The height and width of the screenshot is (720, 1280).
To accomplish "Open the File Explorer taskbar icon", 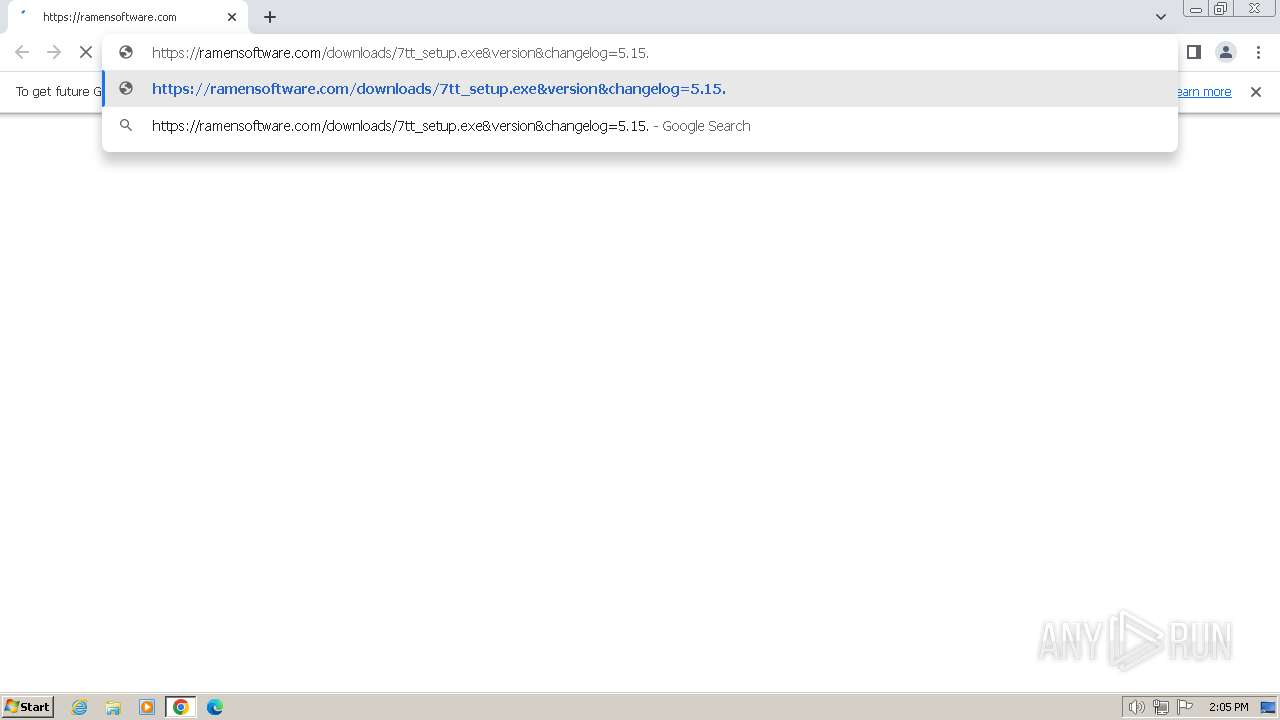I will (113, 707).
